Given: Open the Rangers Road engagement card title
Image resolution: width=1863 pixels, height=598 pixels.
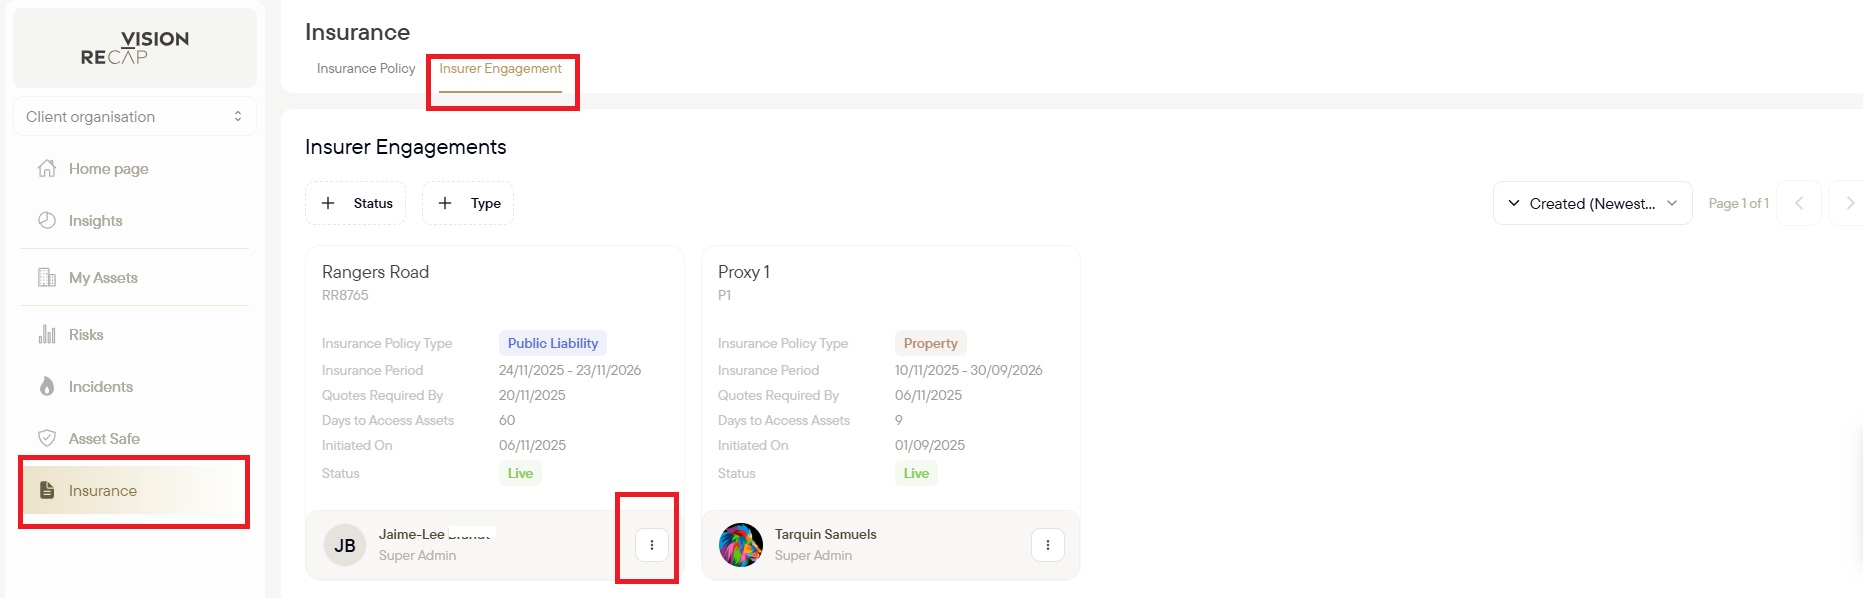Looking at the screenshot, I should pos(375,272).
